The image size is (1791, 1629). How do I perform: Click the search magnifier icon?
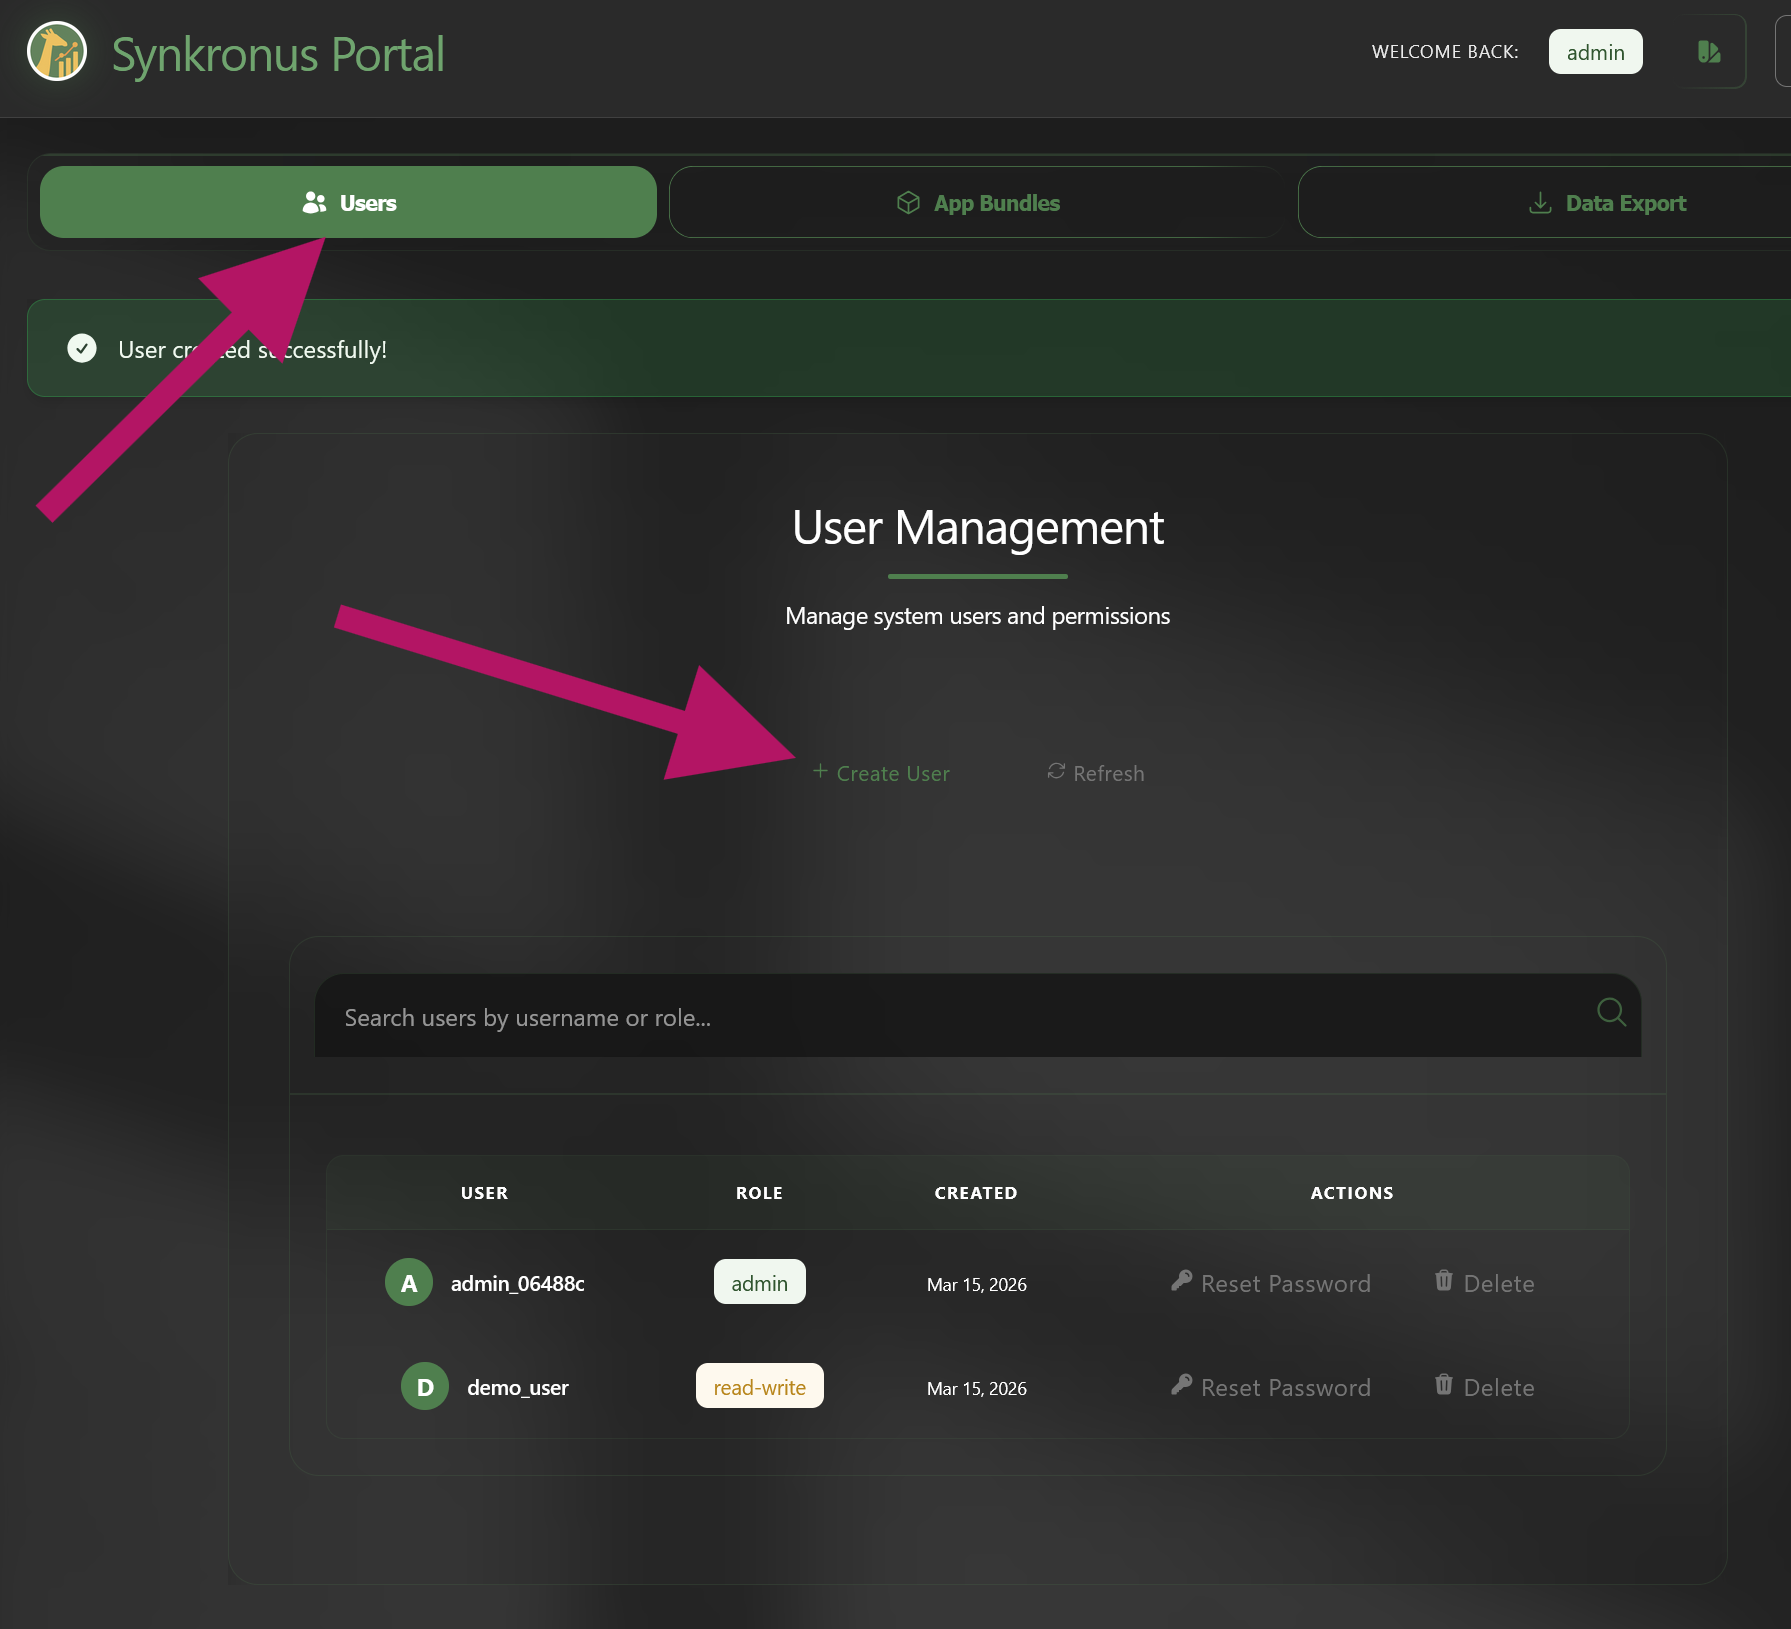tap(1611, 1012)
